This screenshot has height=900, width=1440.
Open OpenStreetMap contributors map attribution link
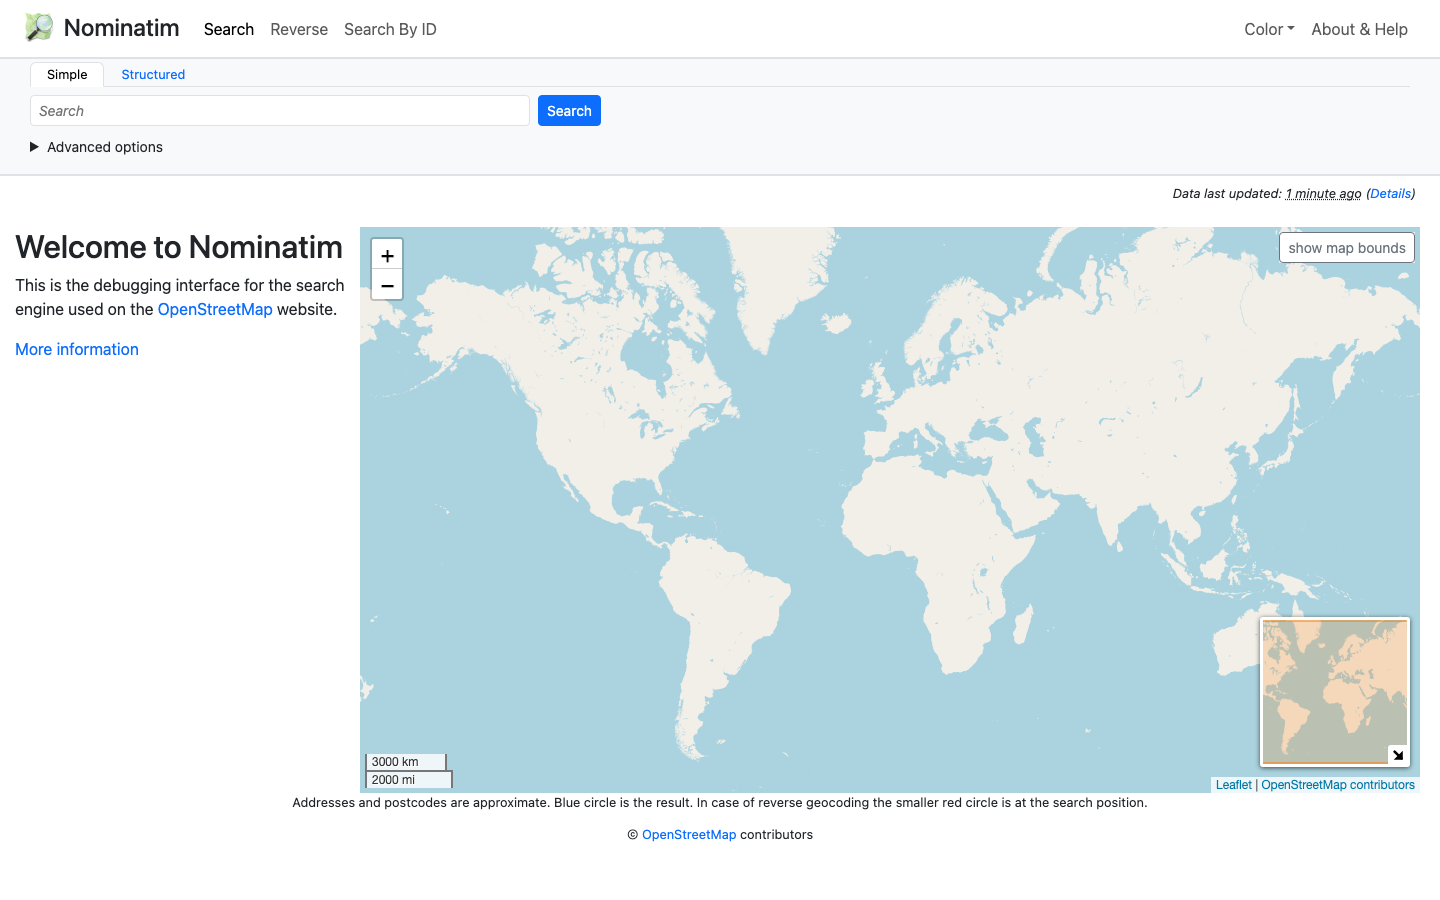[x=1338, y=785]
